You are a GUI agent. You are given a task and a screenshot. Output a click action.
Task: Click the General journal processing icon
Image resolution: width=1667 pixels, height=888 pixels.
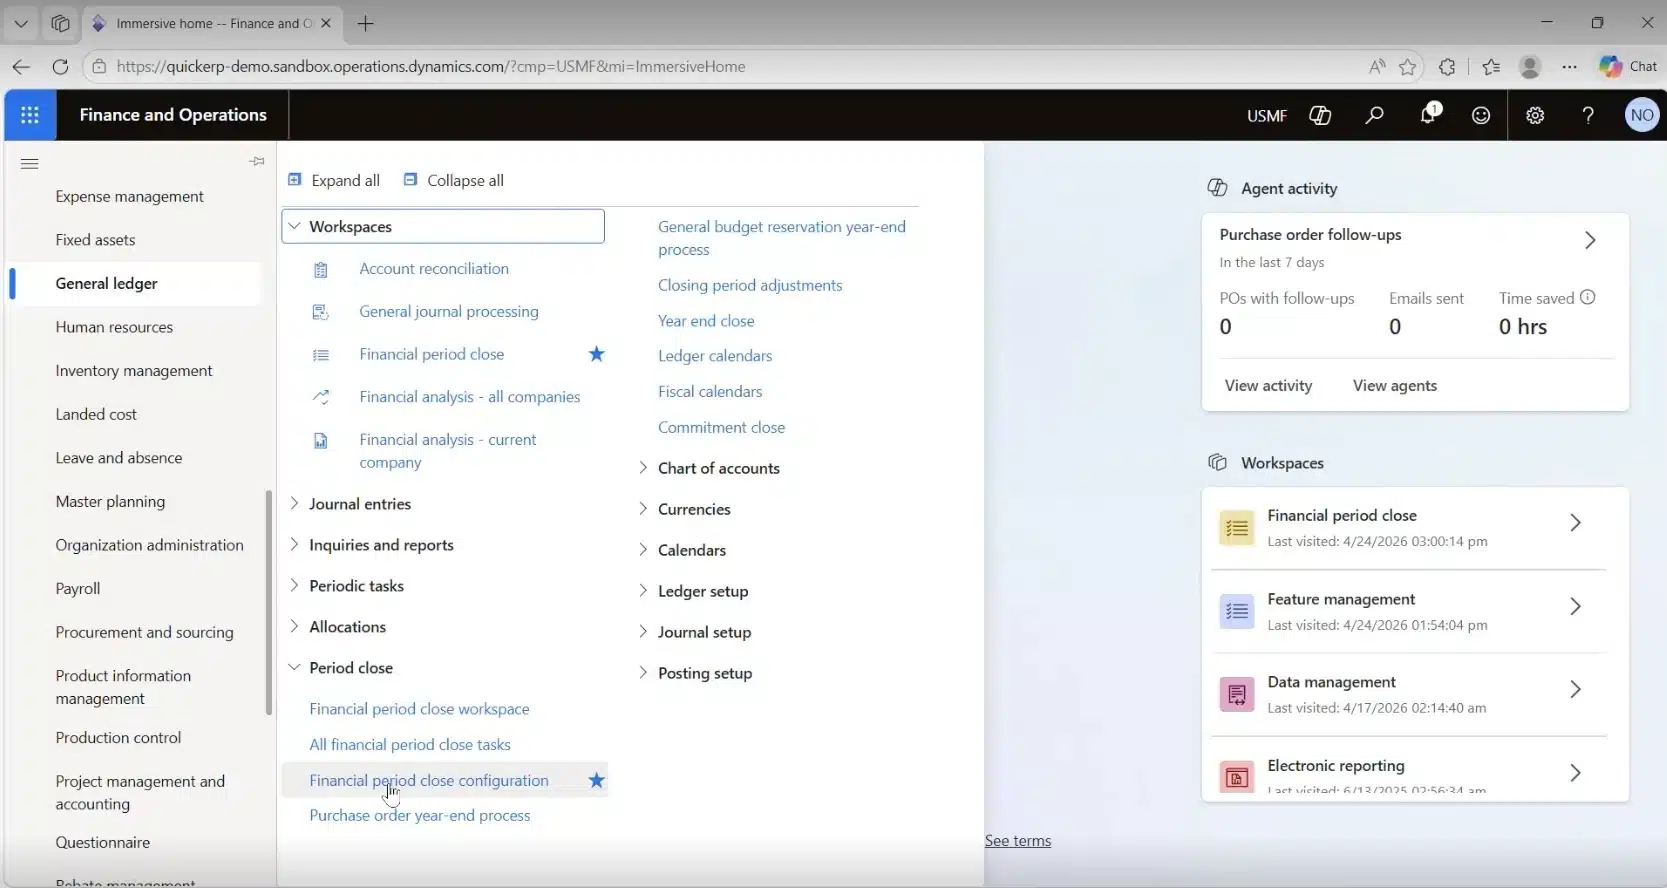pyautogui.click(x=321, y=312)
